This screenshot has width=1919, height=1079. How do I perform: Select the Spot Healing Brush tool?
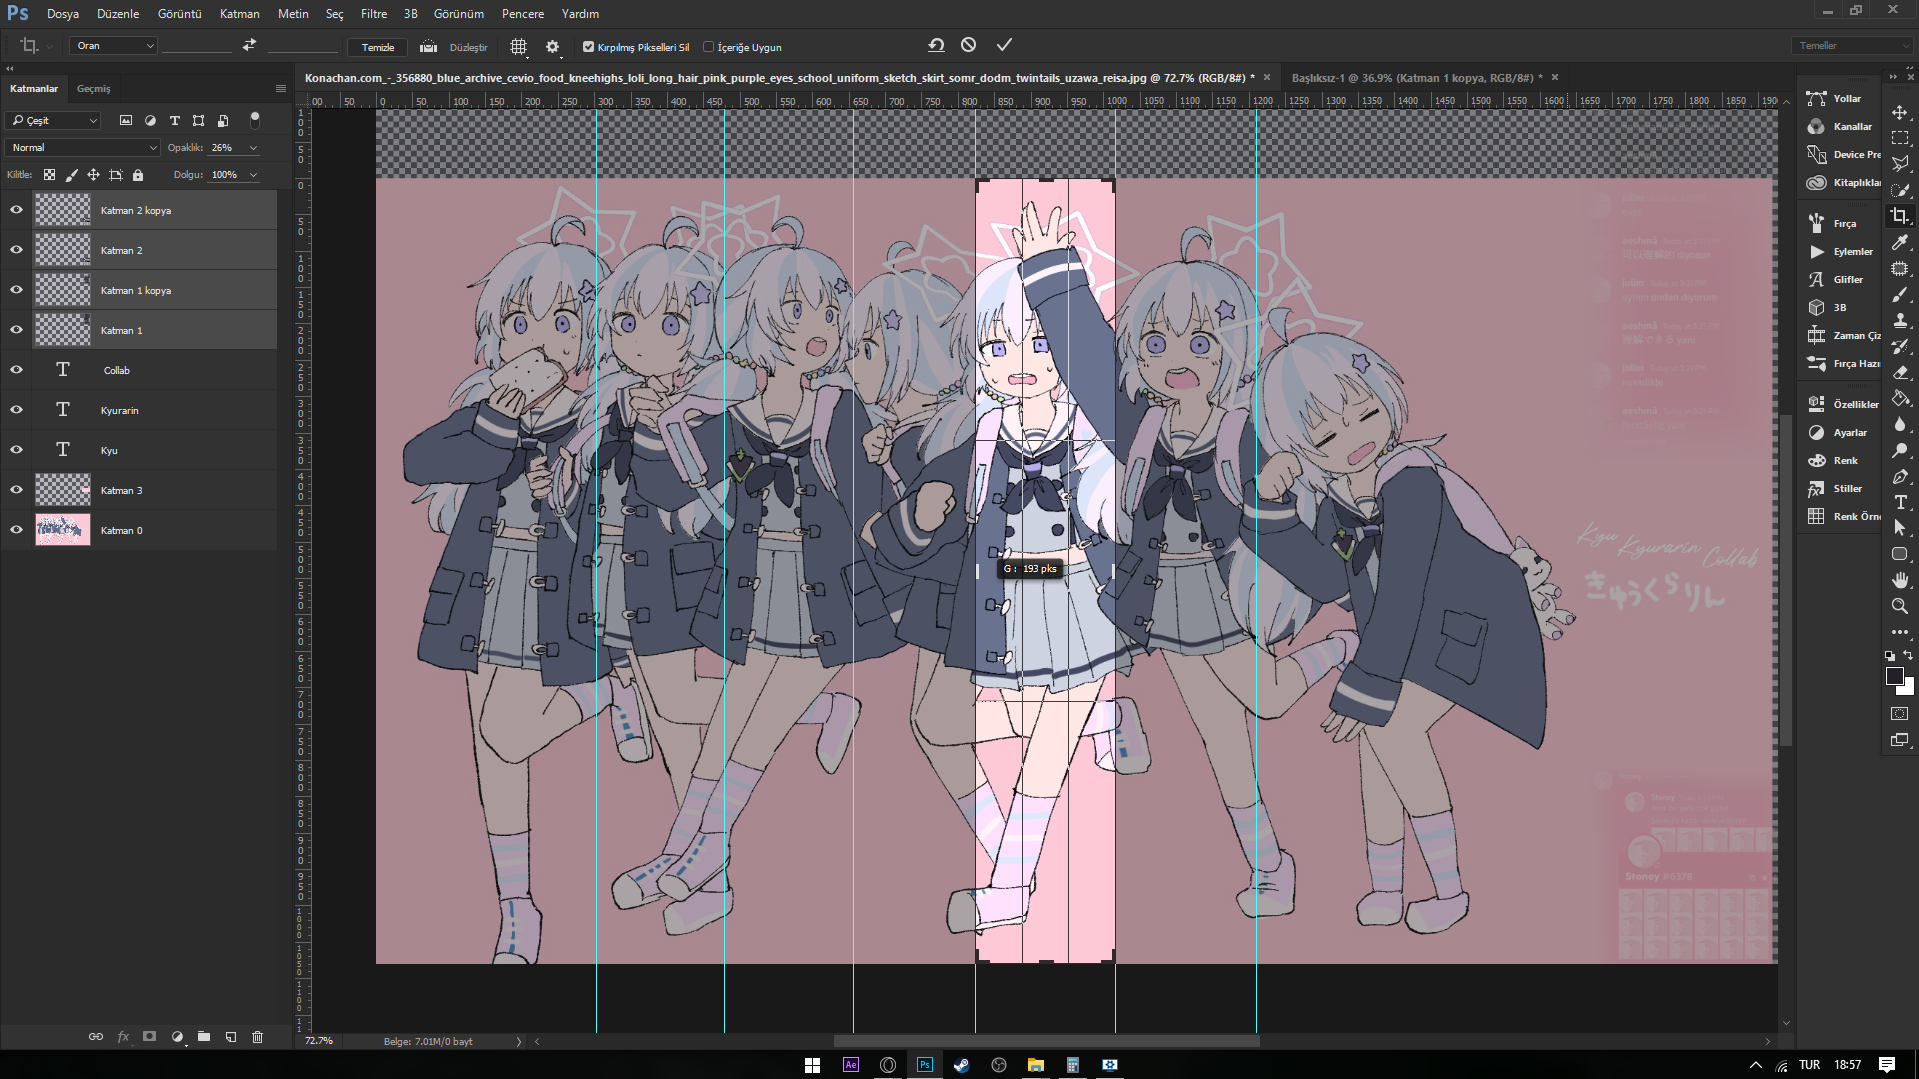[1900, 268]
